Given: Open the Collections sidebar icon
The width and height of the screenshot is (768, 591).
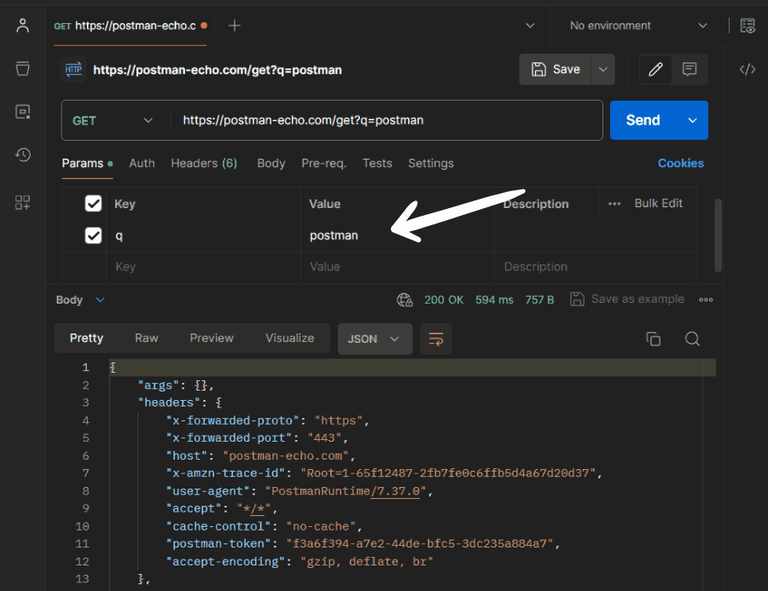Looking at the screenshot, I should 22,68.
